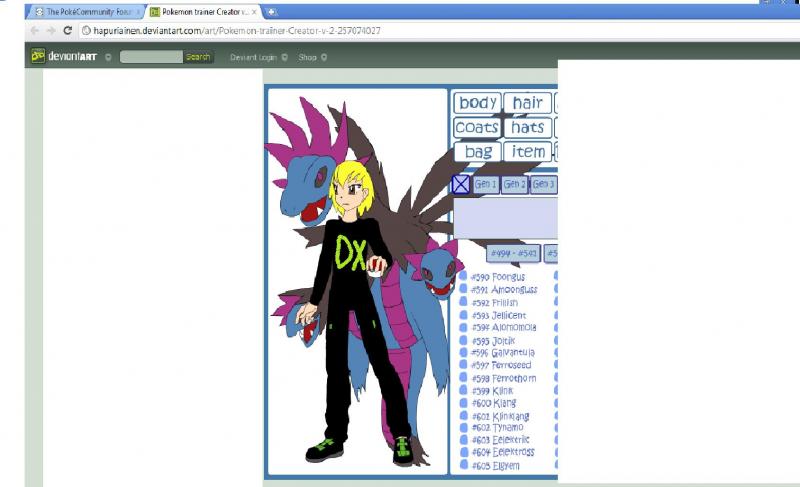
Task: Select the #595 Joltik radio dot
Action: coord(463,340)
